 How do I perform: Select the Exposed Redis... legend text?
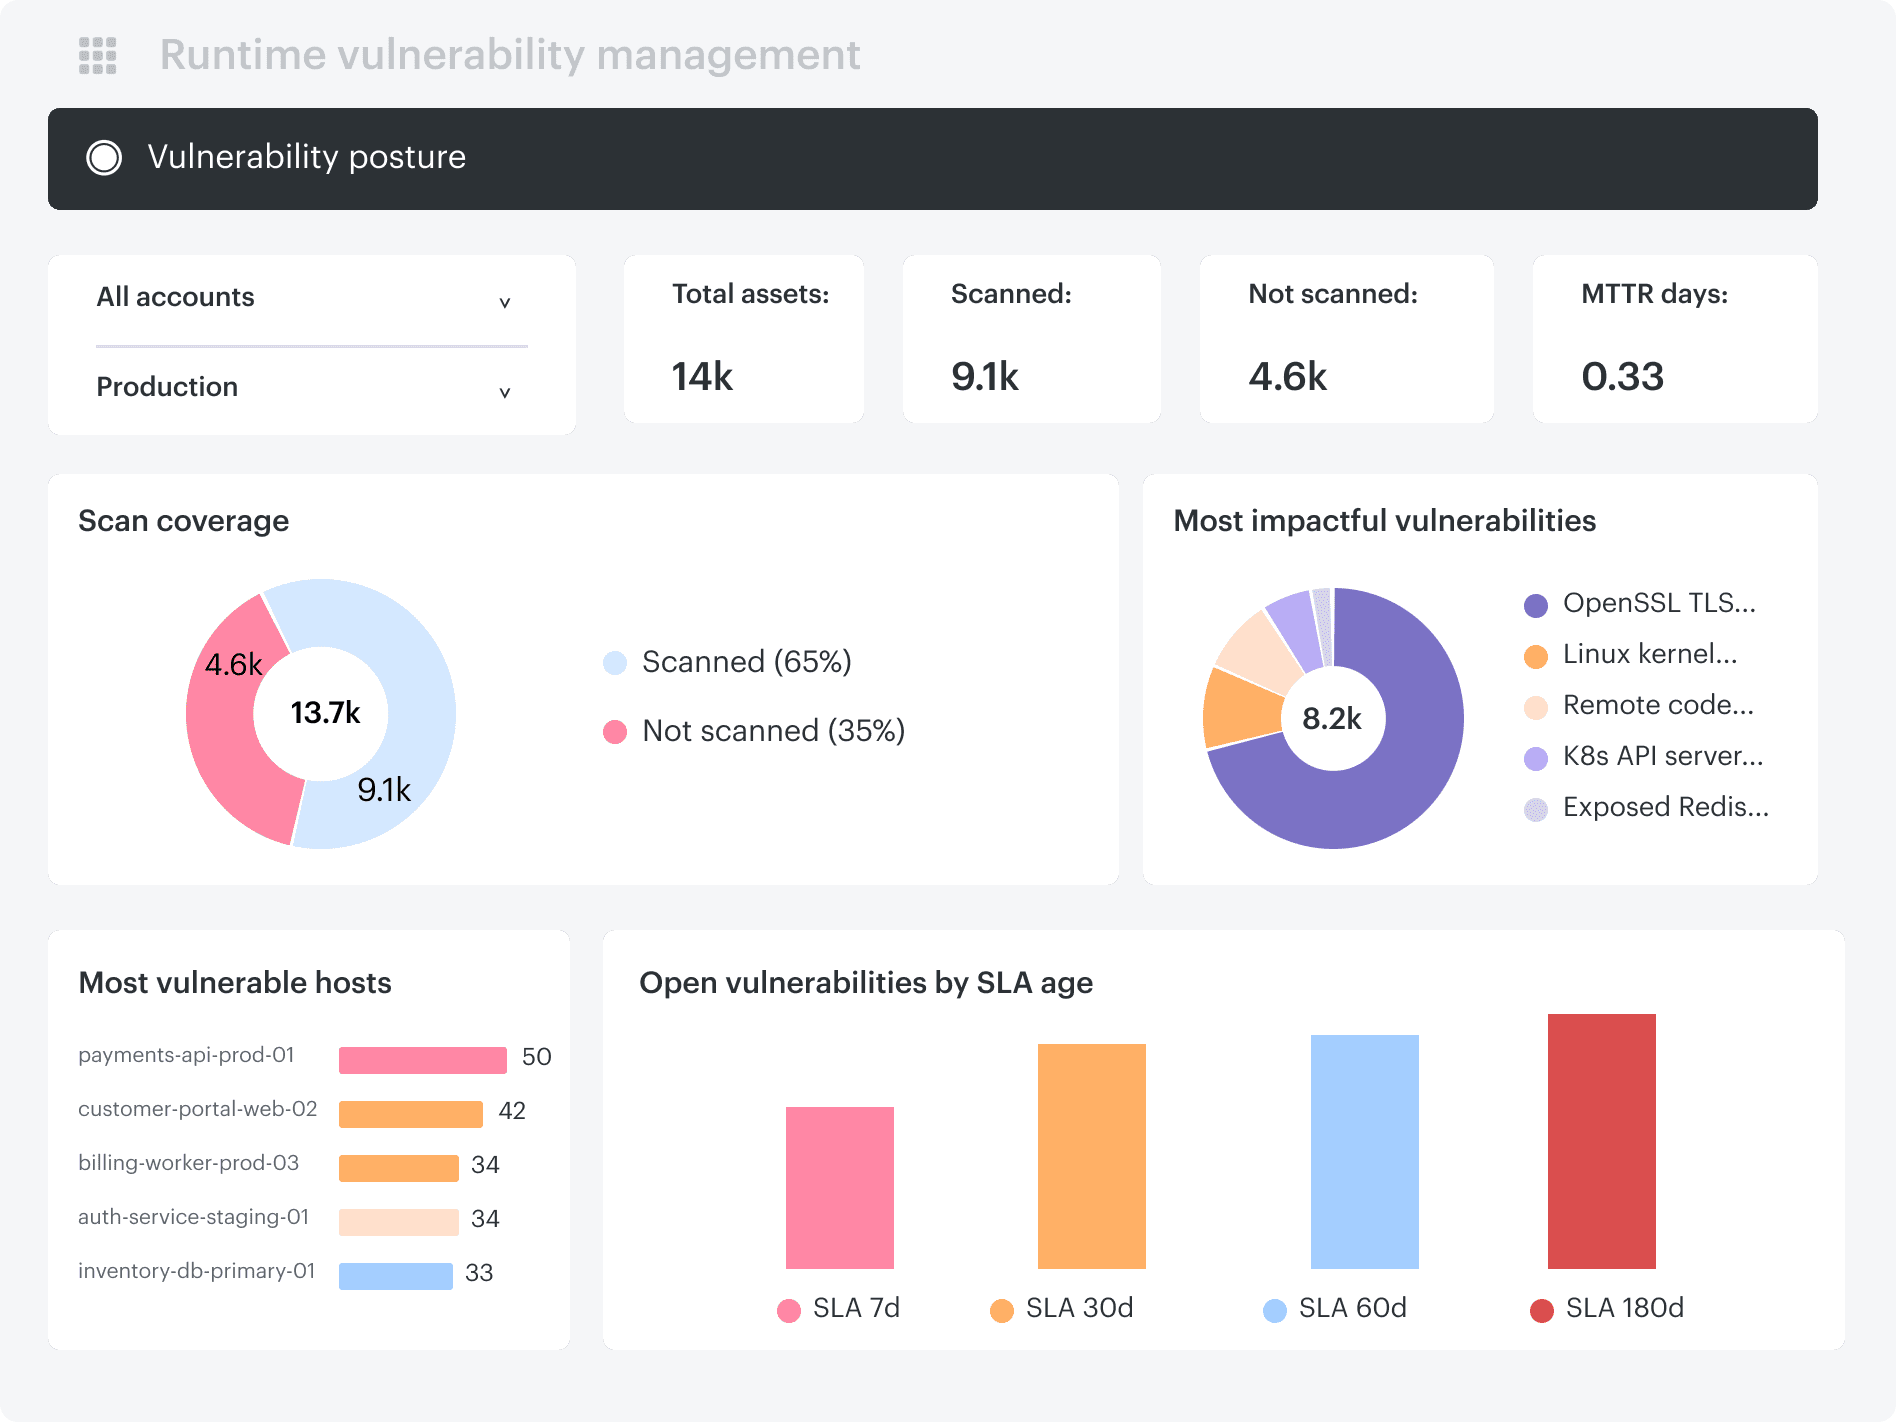click(x=1666, y=807)
